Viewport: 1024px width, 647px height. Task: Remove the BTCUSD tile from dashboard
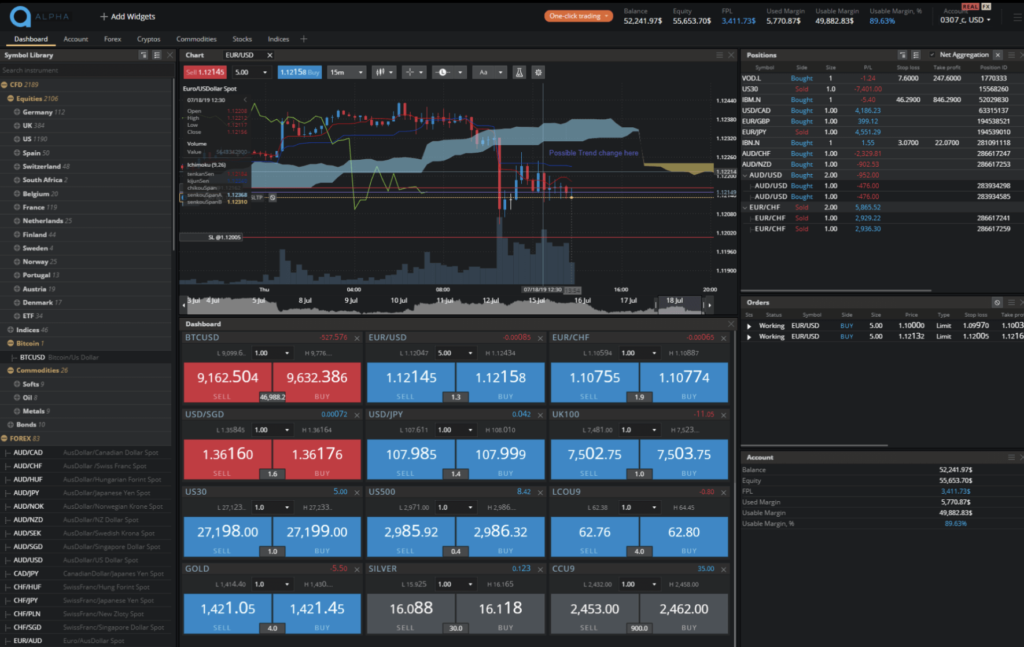(357, 338)
